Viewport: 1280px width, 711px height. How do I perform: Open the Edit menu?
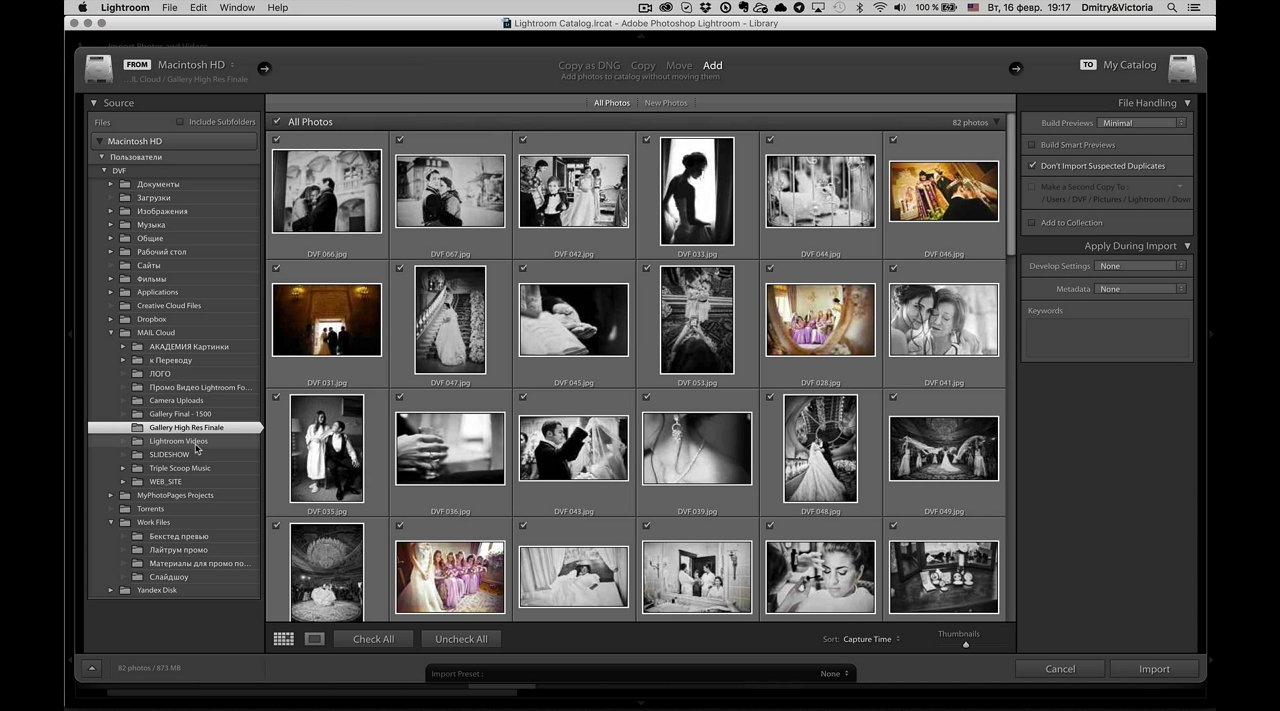(x=199, y=7)
